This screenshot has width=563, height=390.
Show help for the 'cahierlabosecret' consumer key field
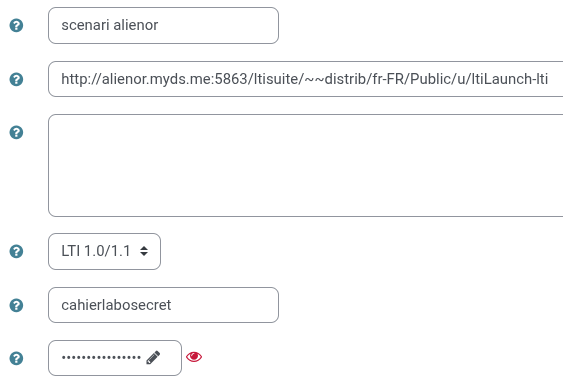[16, 306]
